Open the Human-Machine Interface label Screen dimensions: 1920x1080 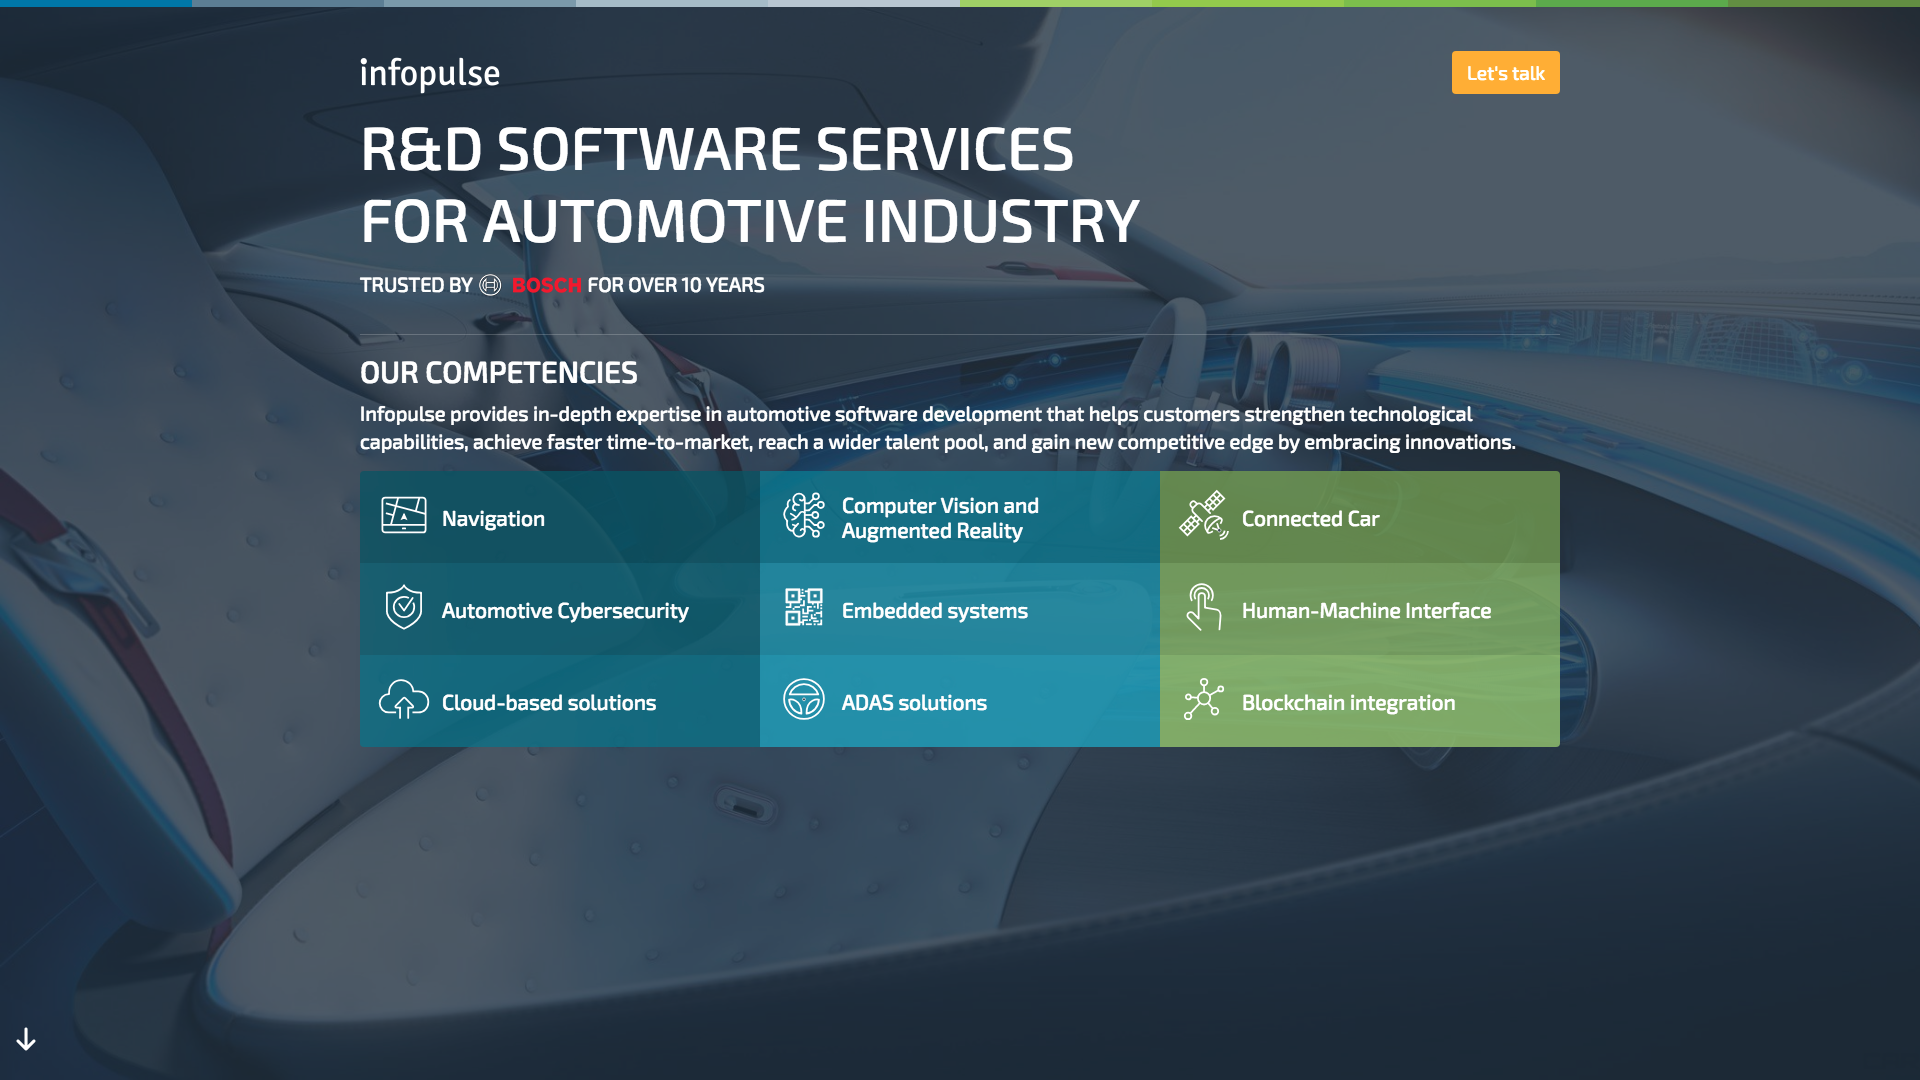pos(1366,611)
